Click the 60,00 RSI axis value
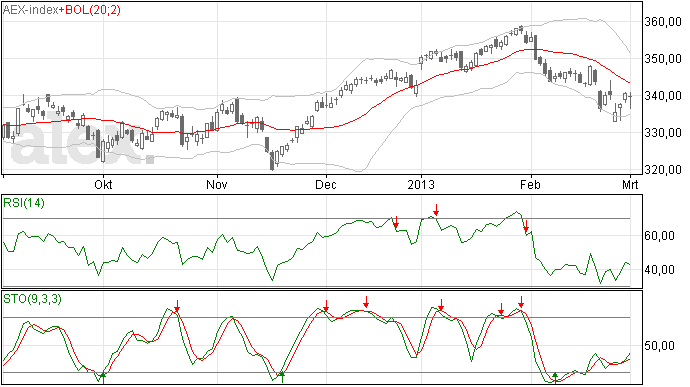Image resolution: width=690 pixels, height=387 pixels. (659, 236)
